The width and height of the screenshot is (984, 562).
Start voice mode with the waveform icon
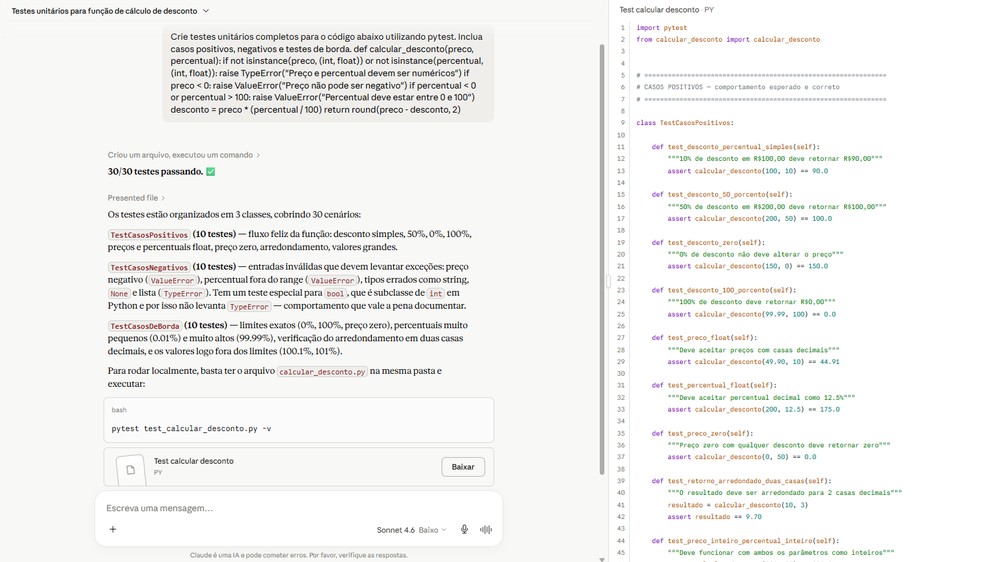click(486, 529)
